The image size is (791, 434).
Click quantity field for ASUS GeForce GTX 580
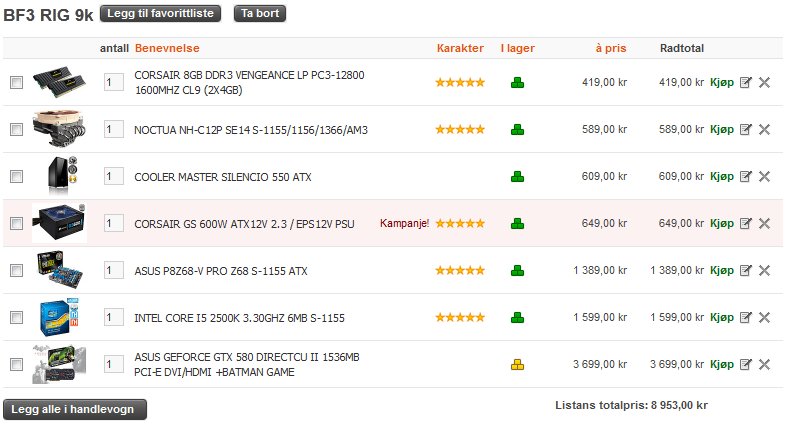[114, 363]
